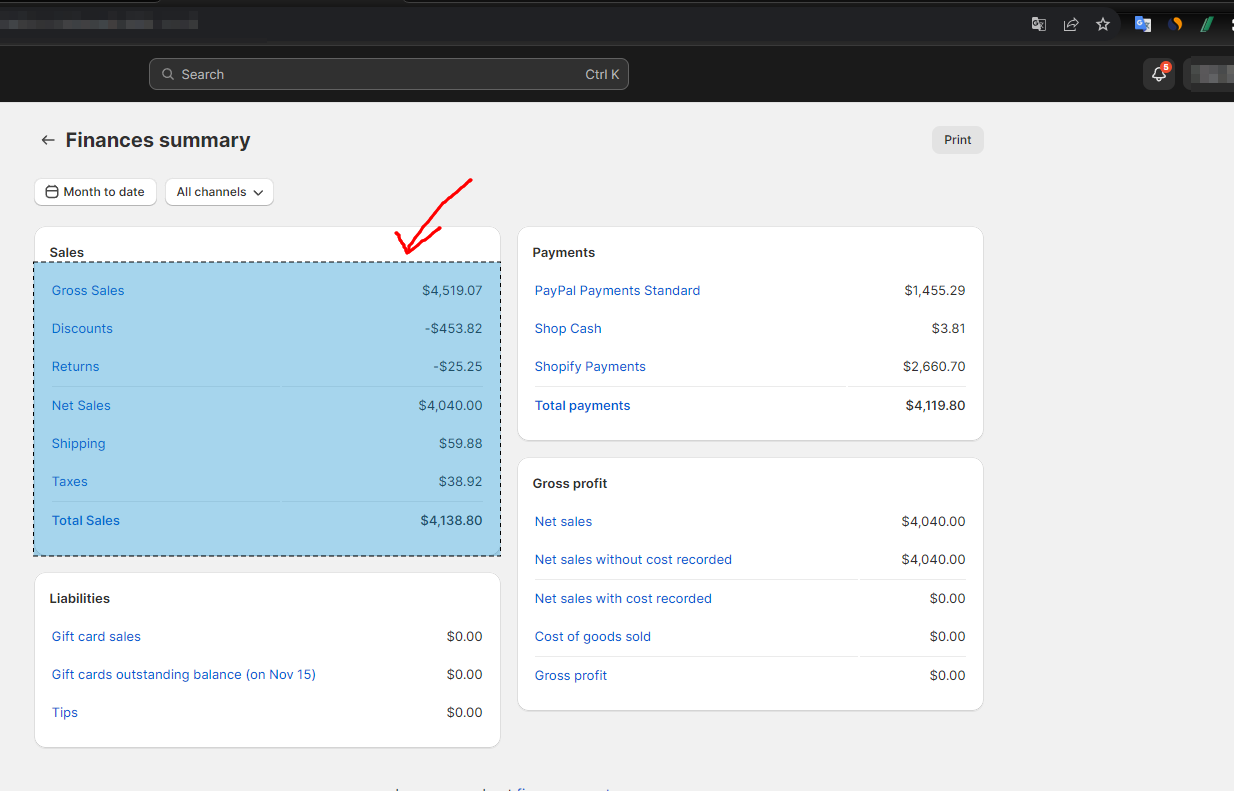Click the $4,119.80 Total payments amount
Viewport: 1234px width, 791px height.
[936, 406]
